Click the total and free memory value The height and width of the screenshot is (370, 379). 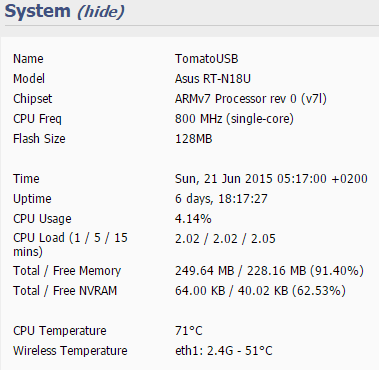tap(269, 271)
